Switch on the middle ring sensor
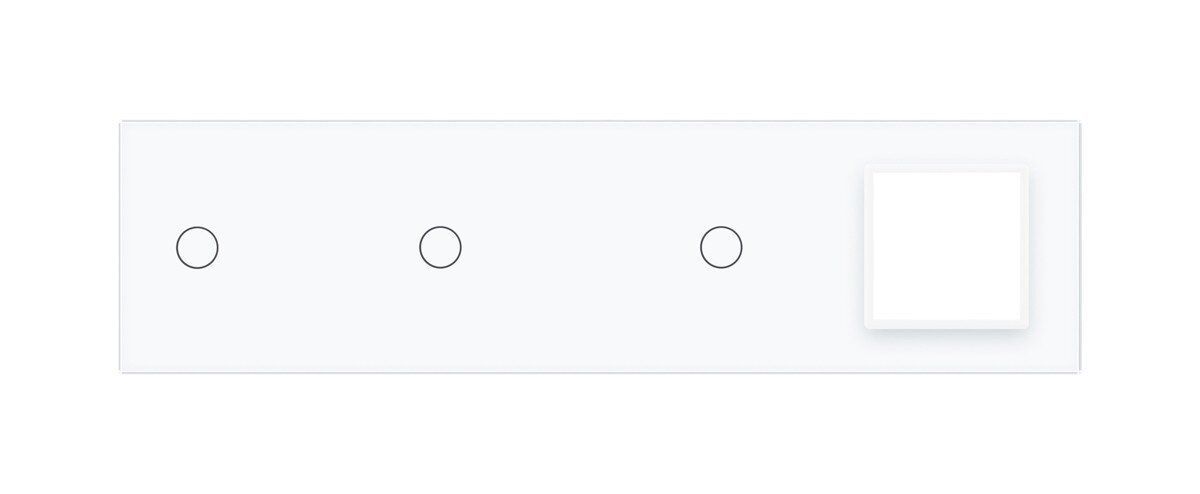This screenshot has height=494, width=1200. pos(440,246)
